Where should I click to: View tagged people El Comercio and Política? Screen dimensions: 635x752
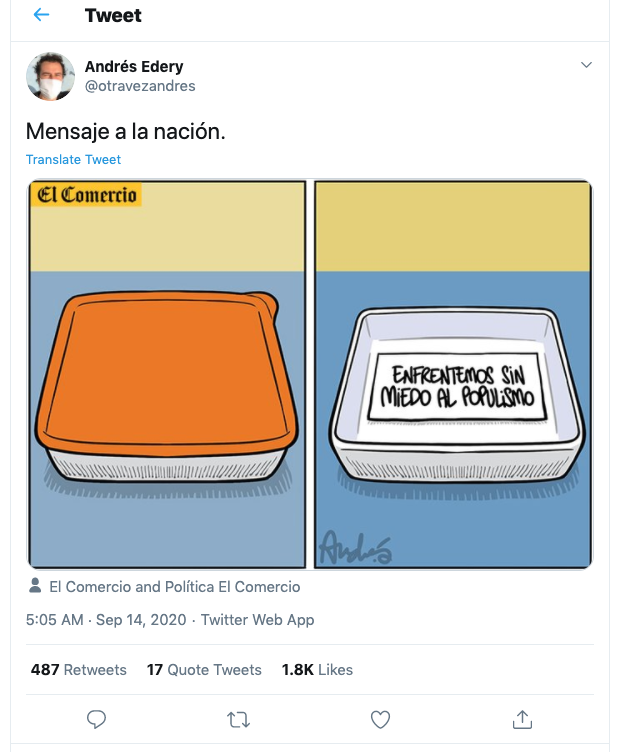pyautogui.click(x=175, y=587)
